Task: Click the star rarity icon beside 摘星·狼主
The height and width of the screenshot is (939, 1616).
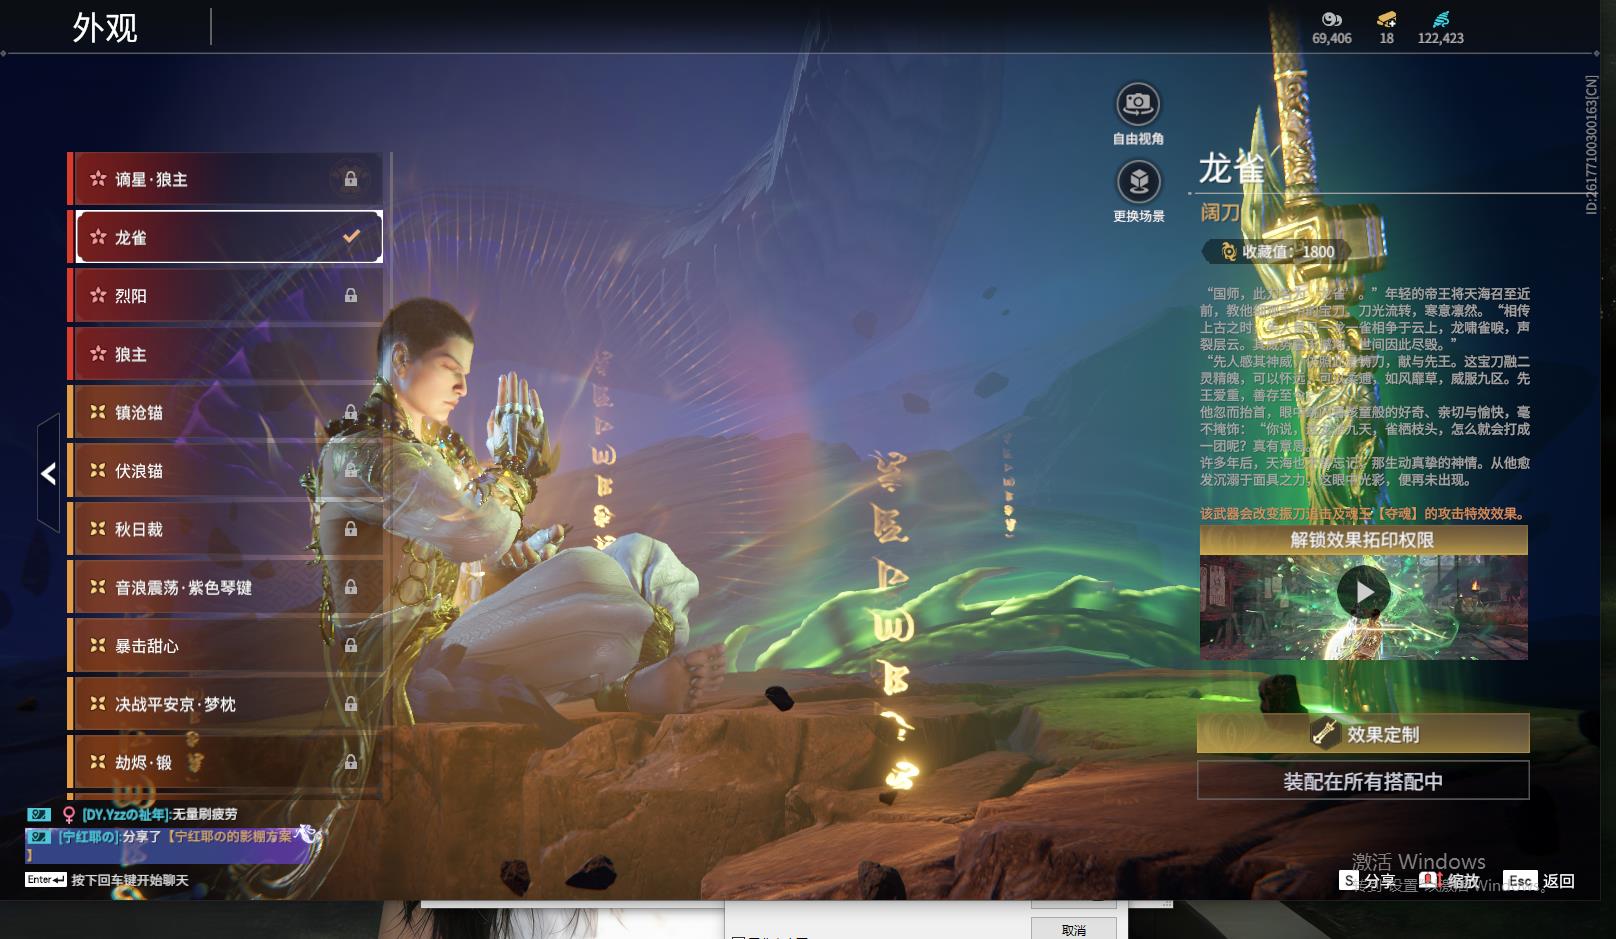Action: [98, 179]
